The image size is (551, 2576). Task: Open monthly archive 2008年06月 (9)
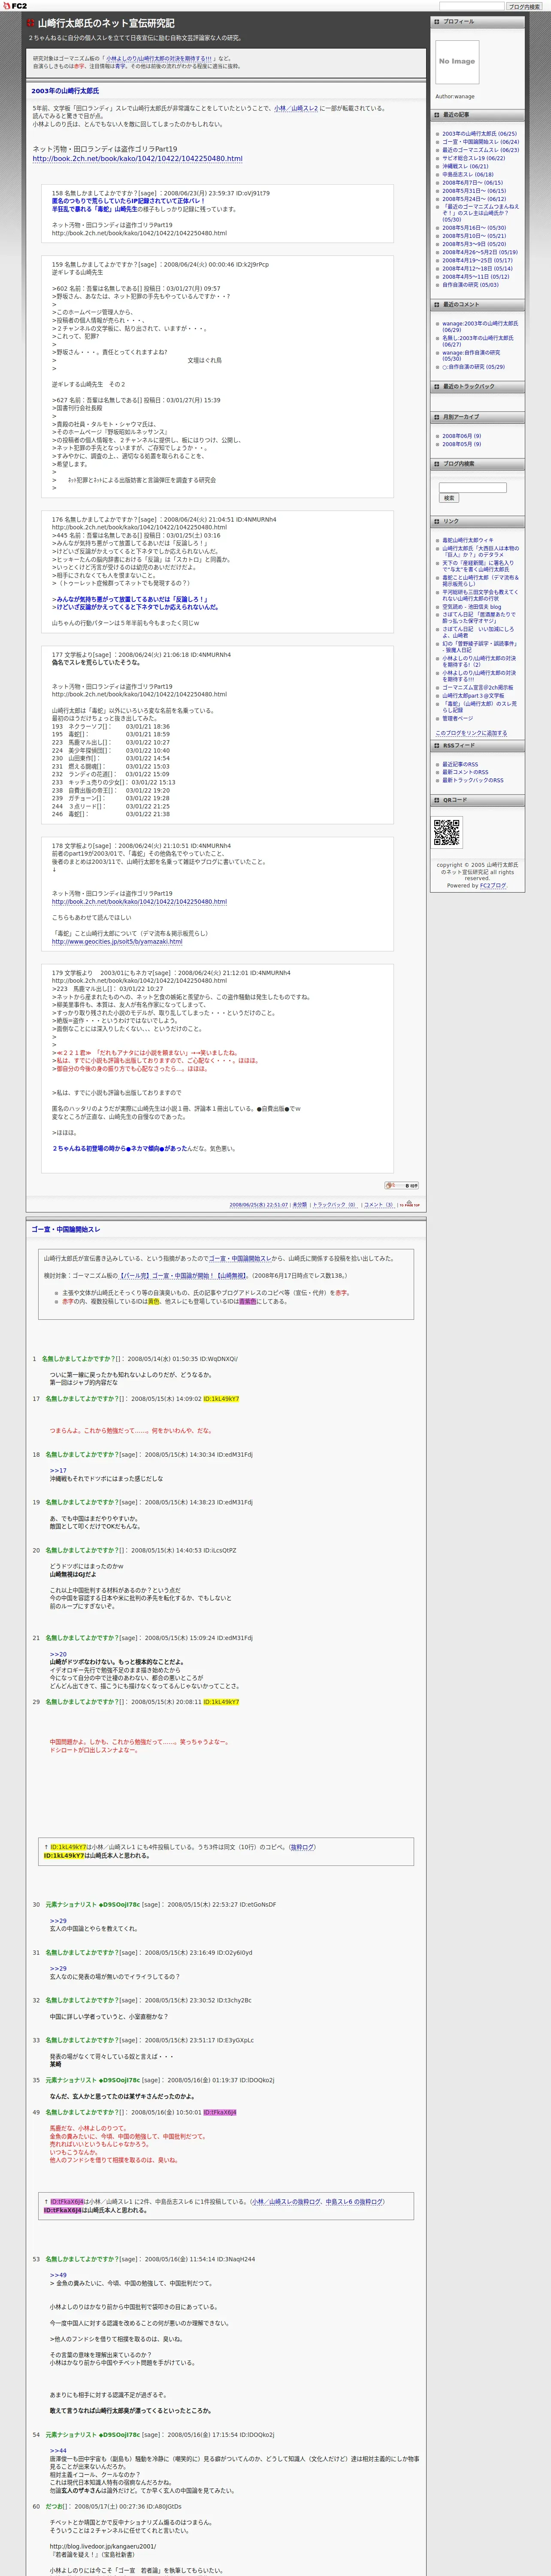pyautogui.click(x=462, y=436)
